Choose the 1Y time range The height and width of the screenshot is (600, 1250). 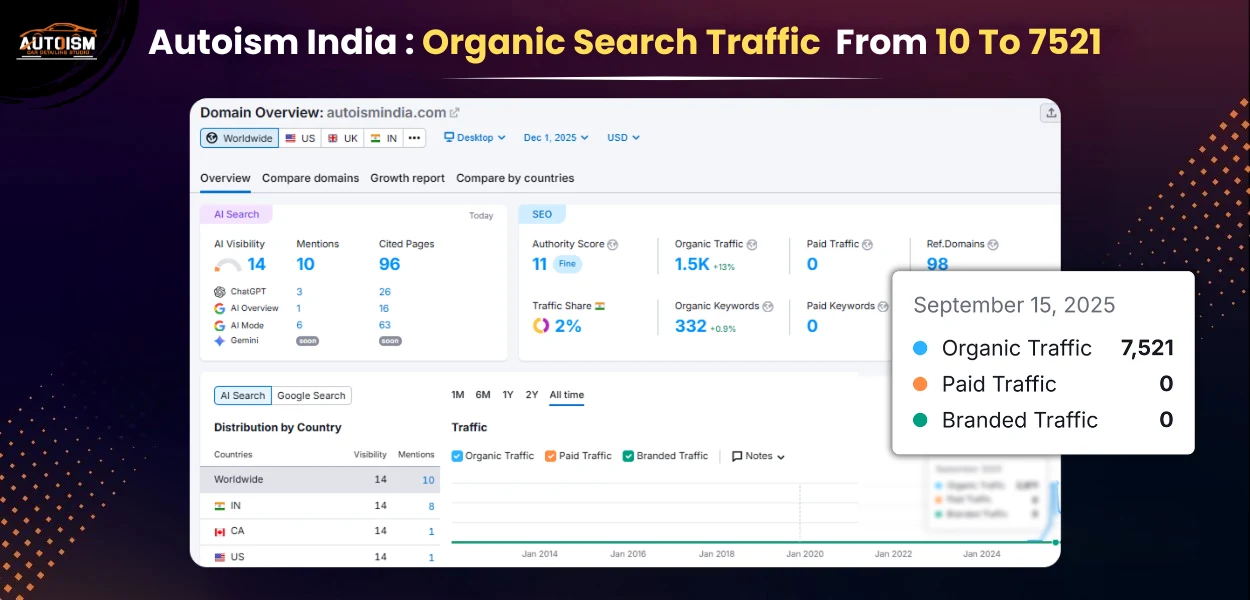click(508, 395)
